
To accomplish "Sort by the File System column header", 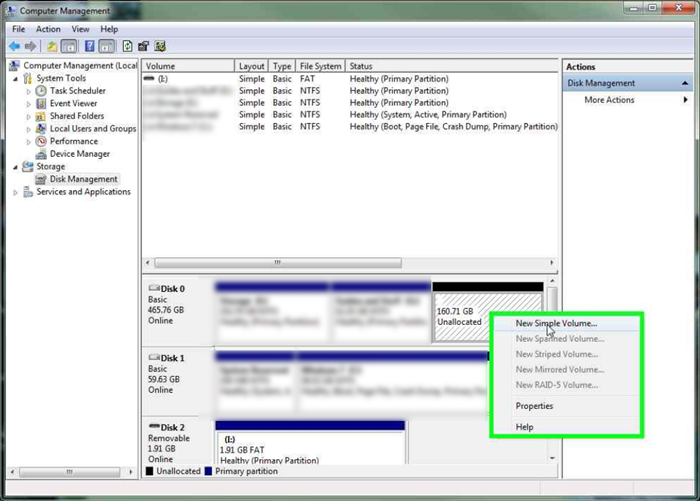I will 320,66.
